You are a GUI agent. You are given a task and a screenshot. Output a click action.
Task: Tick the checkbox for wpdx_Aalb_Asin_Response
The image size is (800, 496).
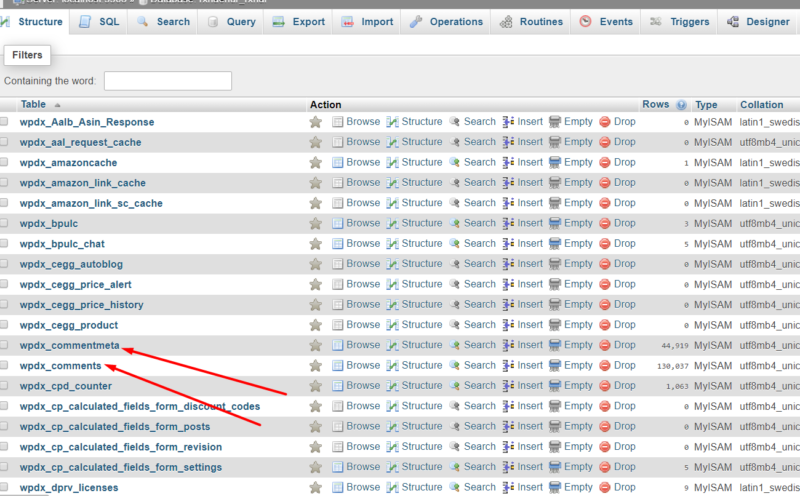4,121
